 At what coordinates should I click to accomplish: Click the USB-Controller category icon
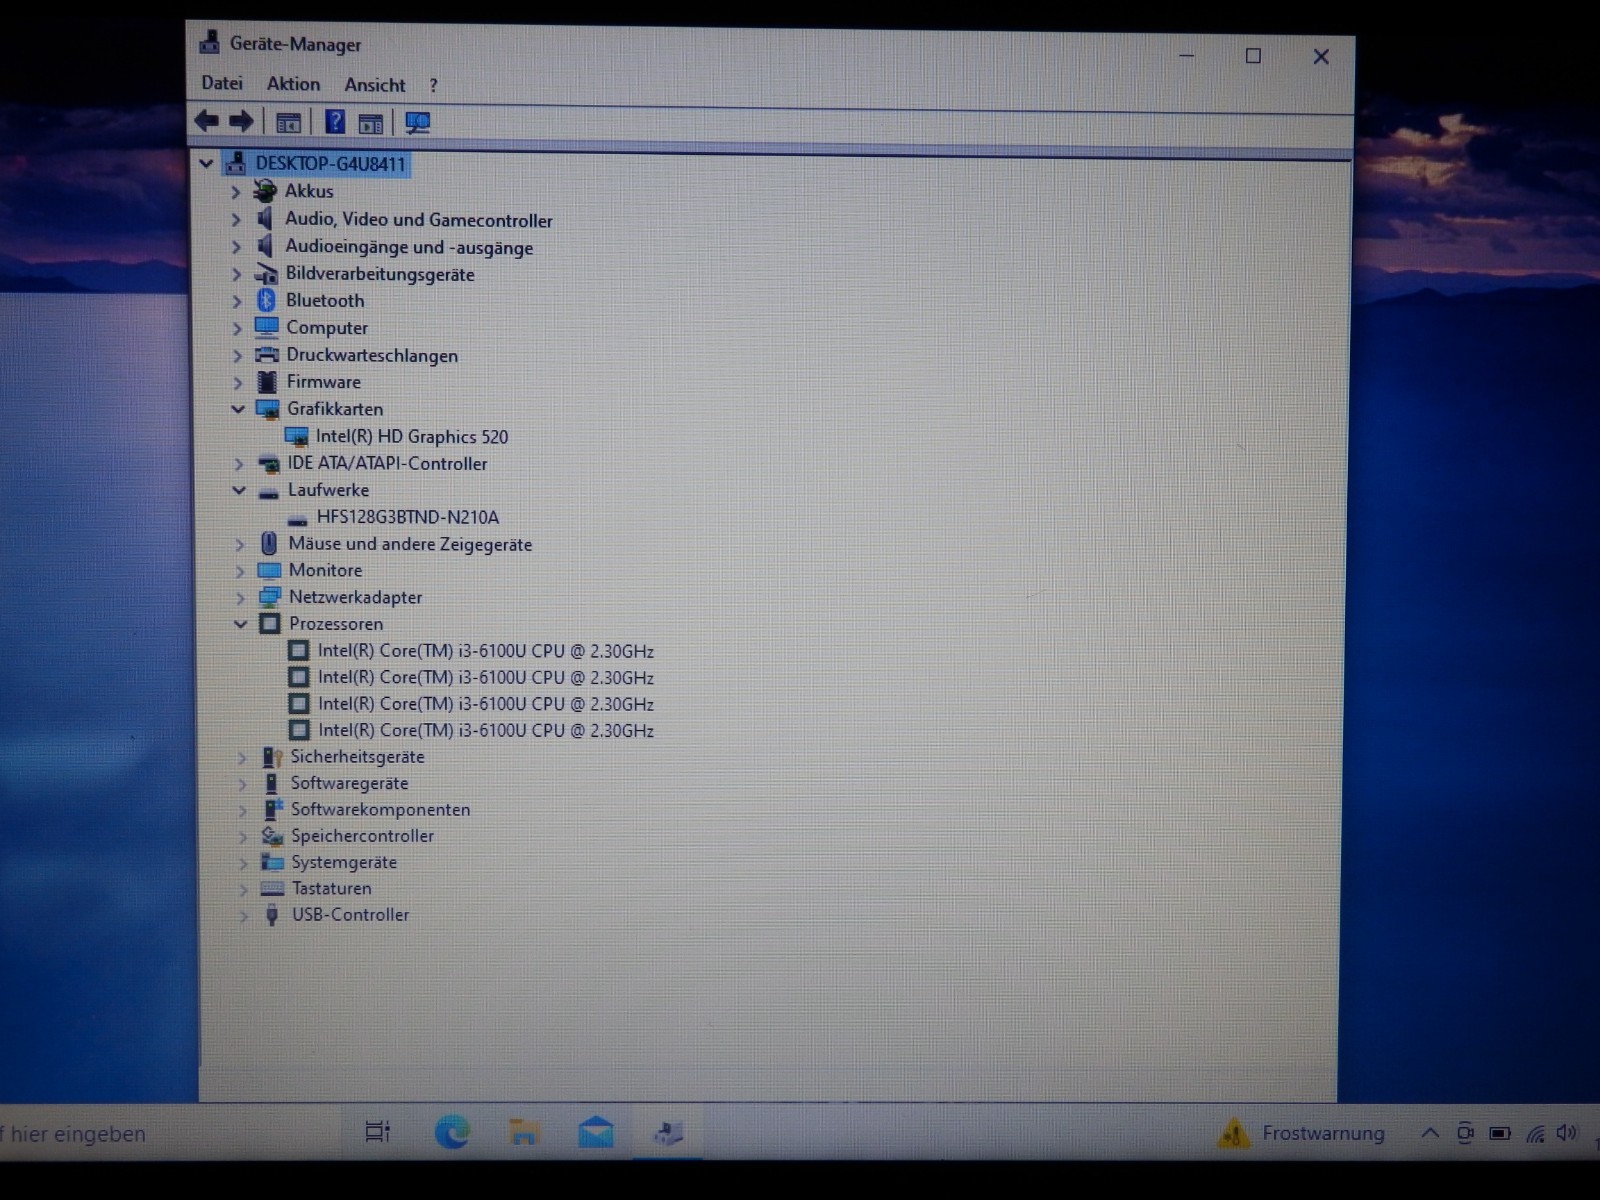pos(272,914)
